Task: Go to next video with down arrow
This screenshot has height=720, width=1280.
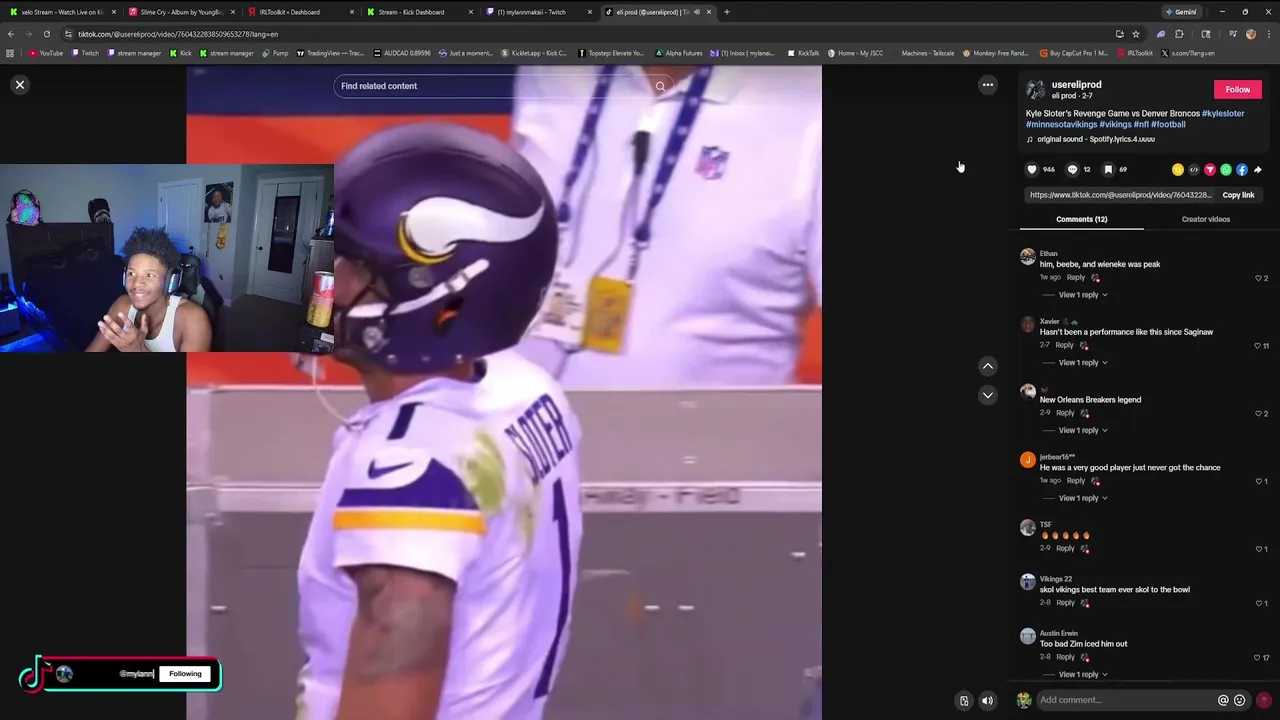Action: coord(988,395)
